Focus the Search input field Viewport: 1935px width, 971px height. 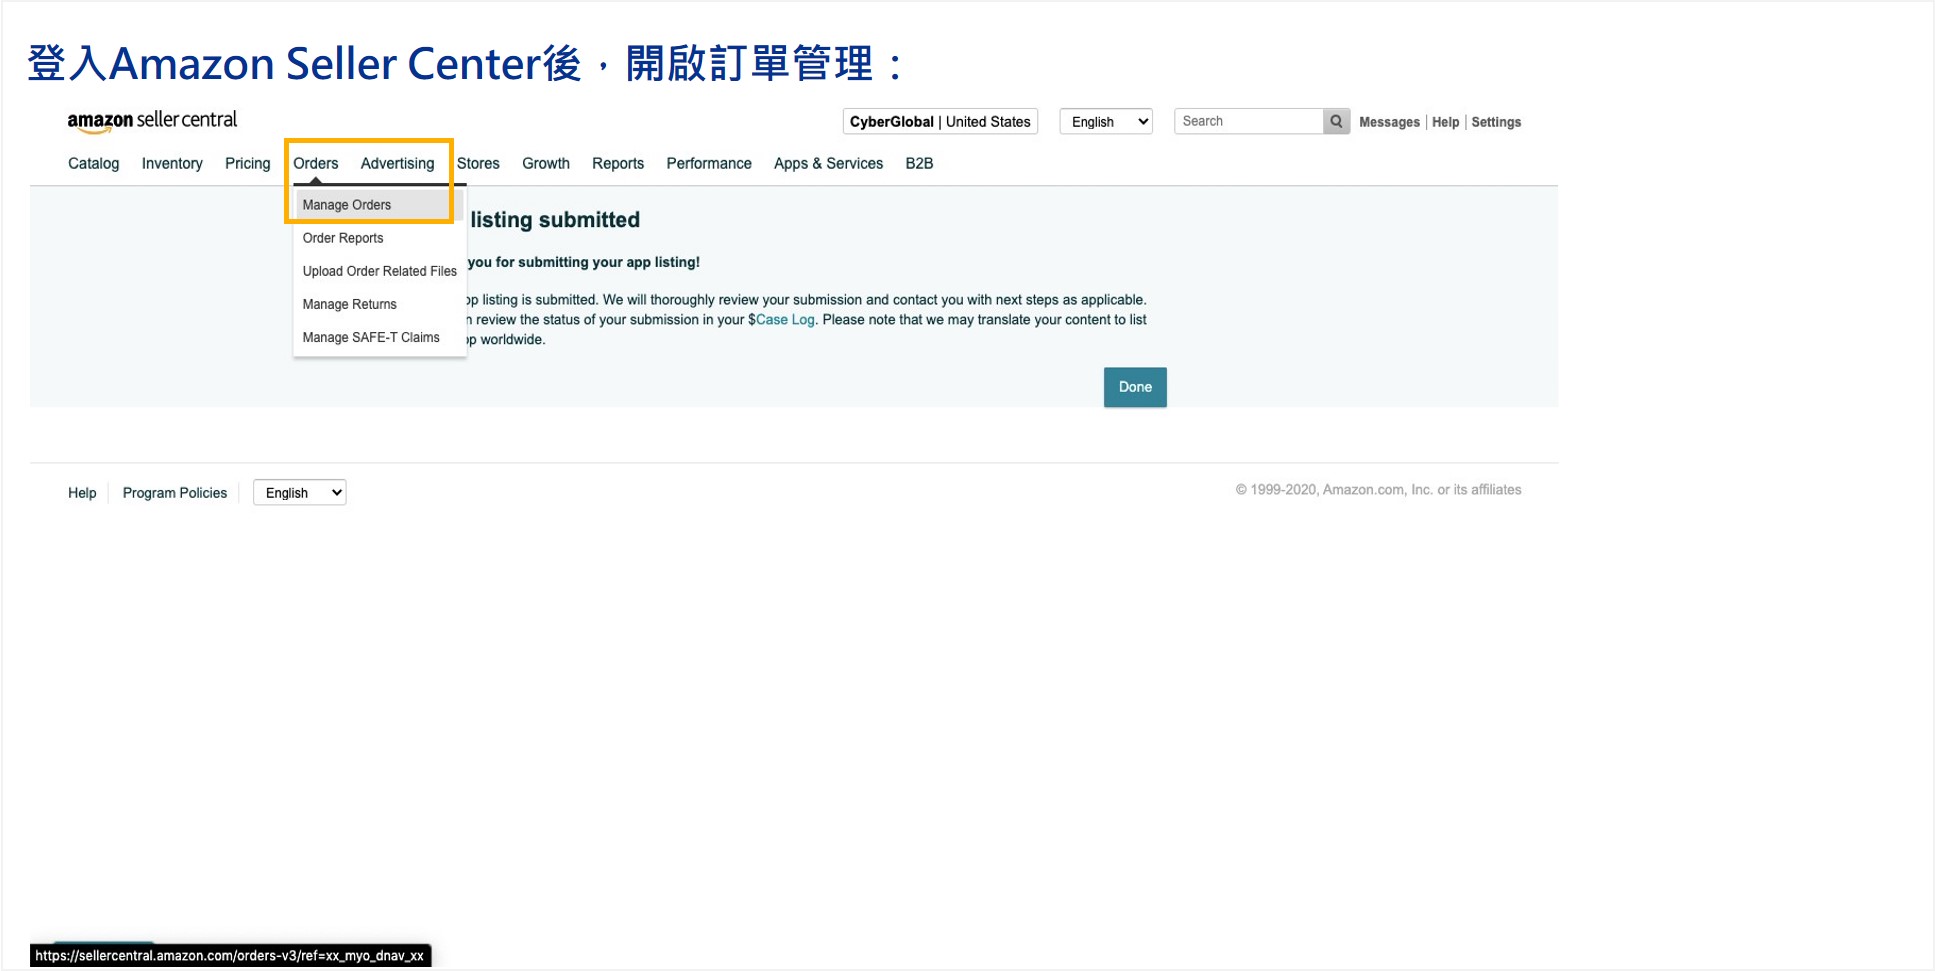coord(1248,121)
